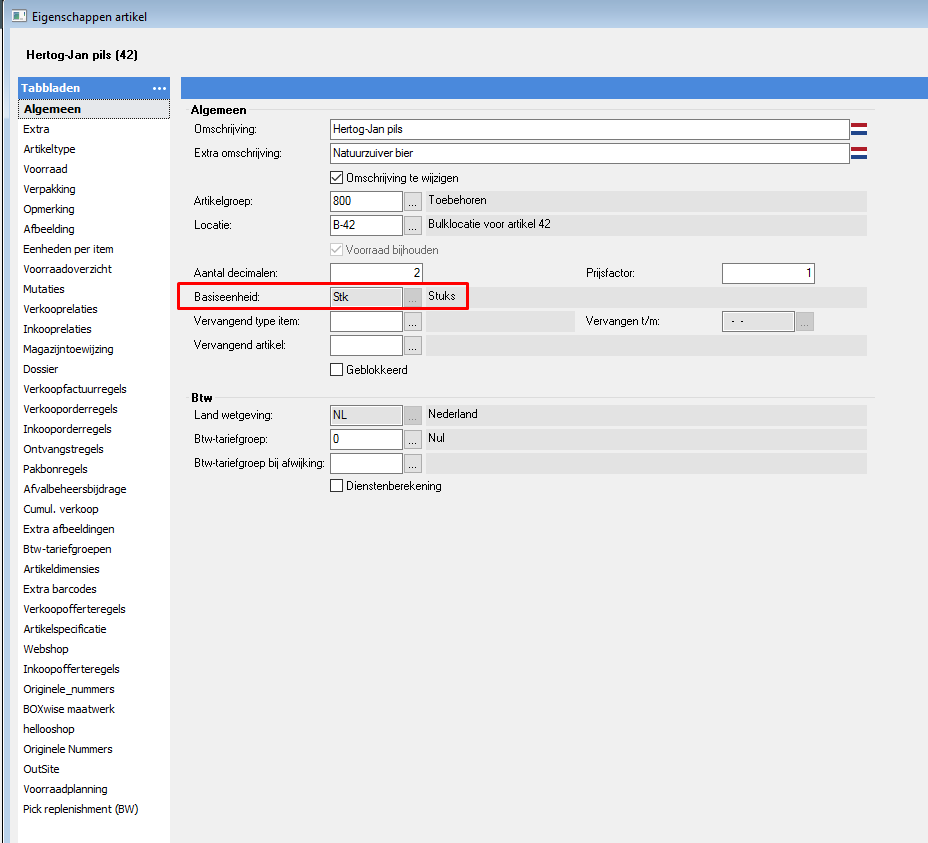Select the Extra barcodes tab

coord(60,589)
